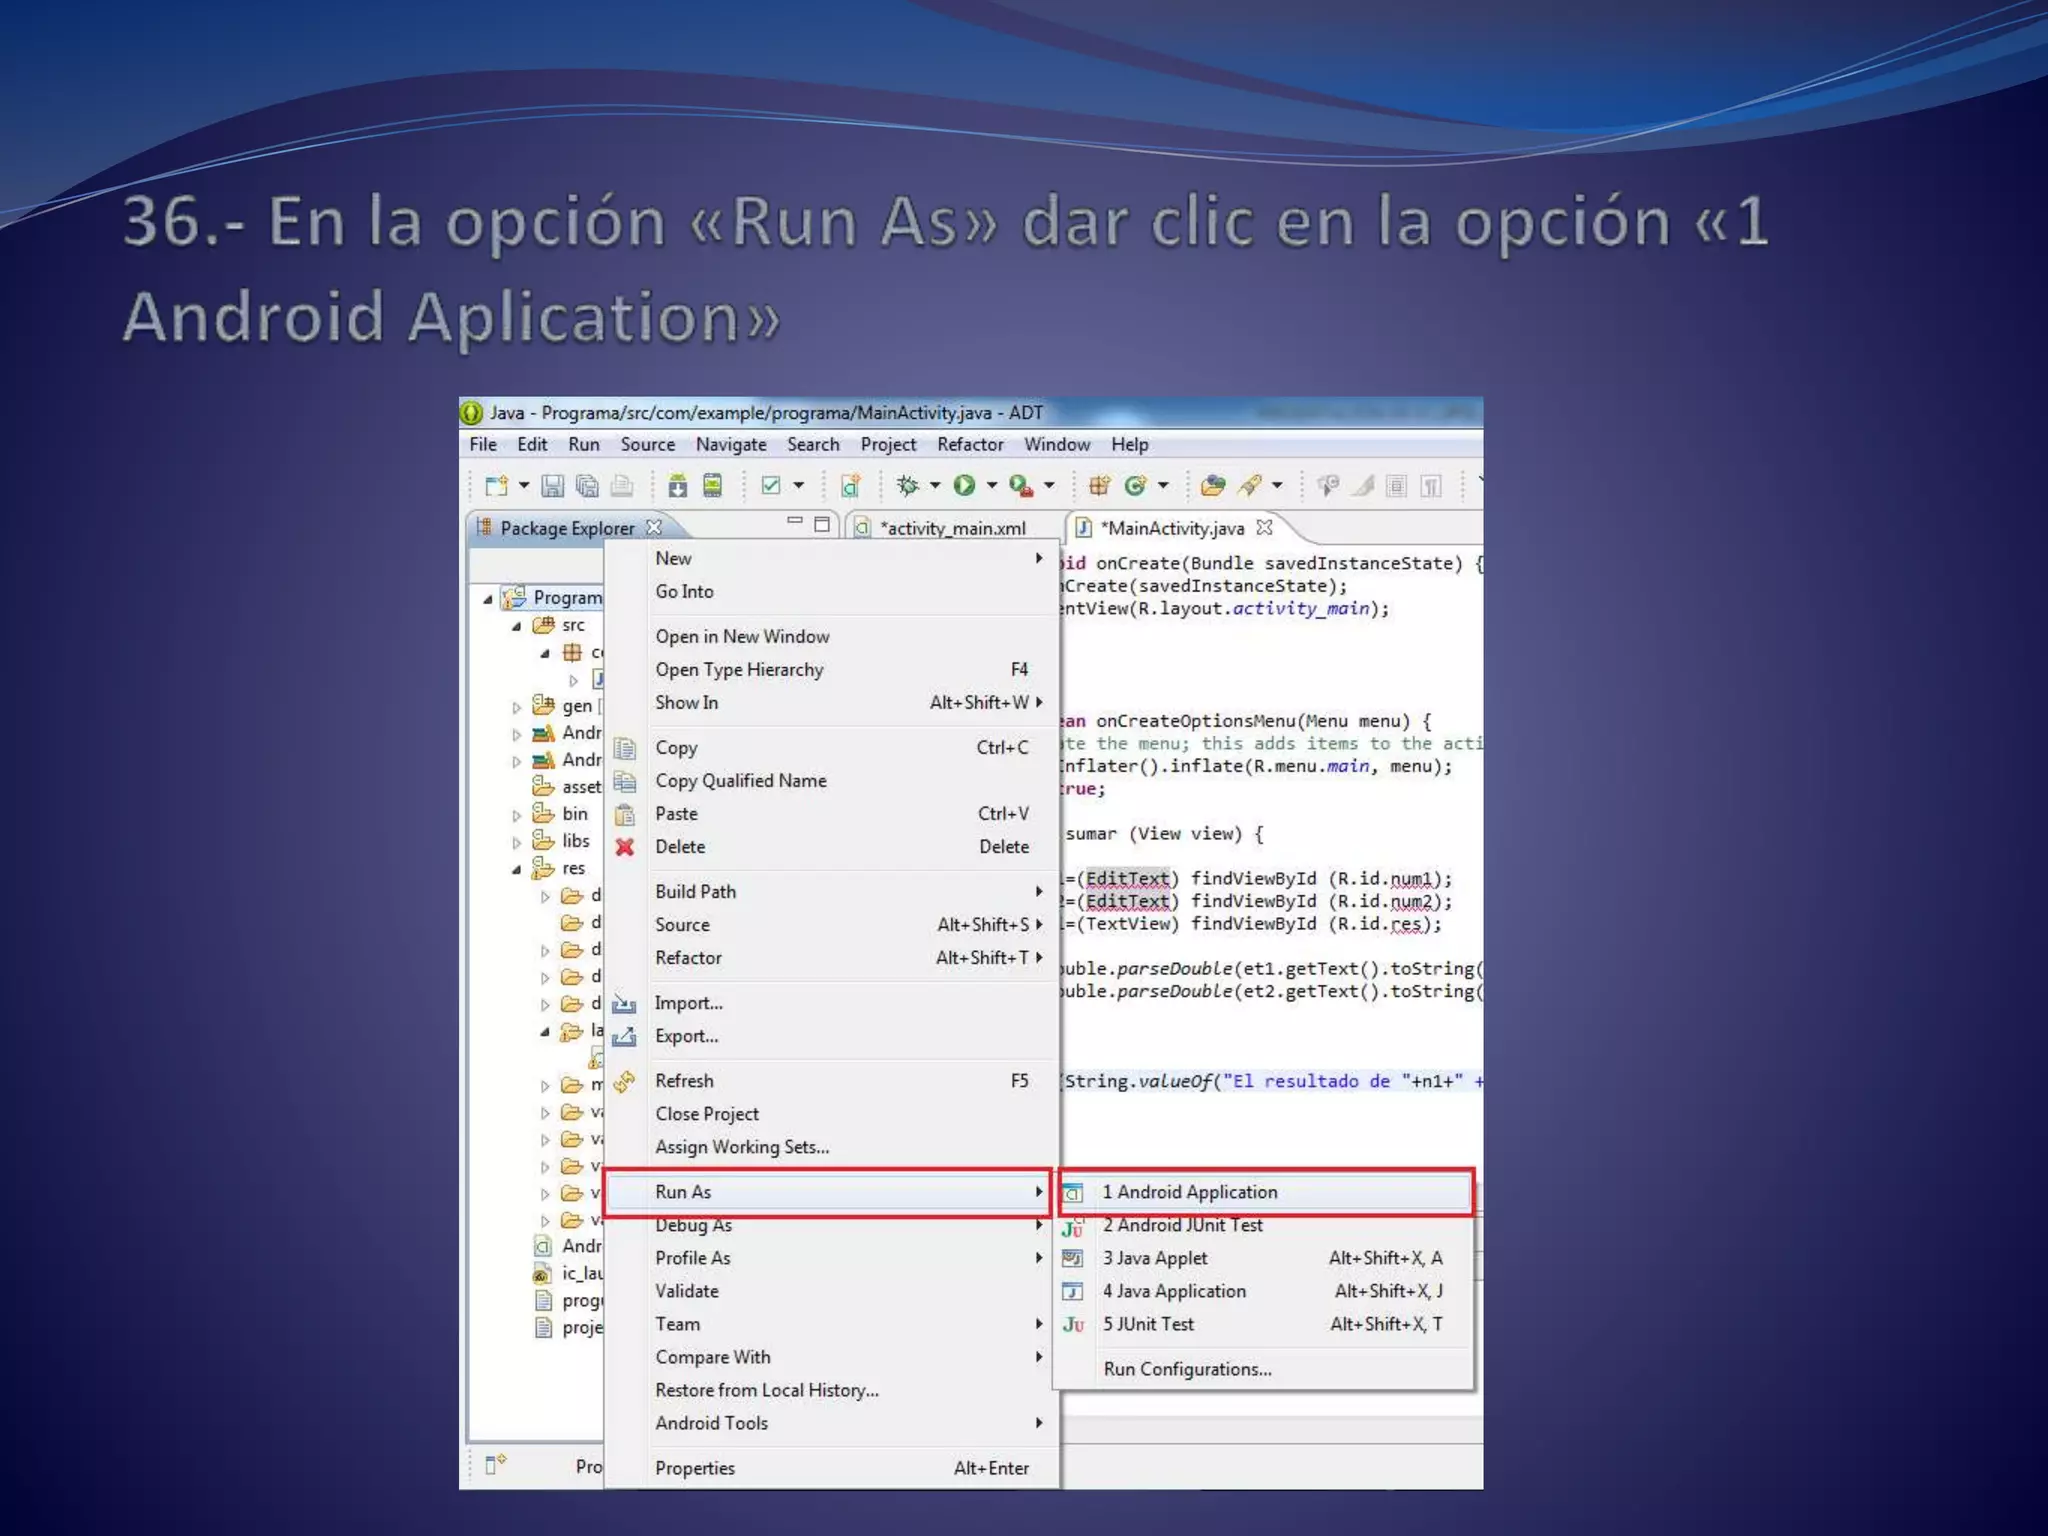Click the New Java Package icon
This screenshot has width=2048, height=1536.
(1099, 486)
